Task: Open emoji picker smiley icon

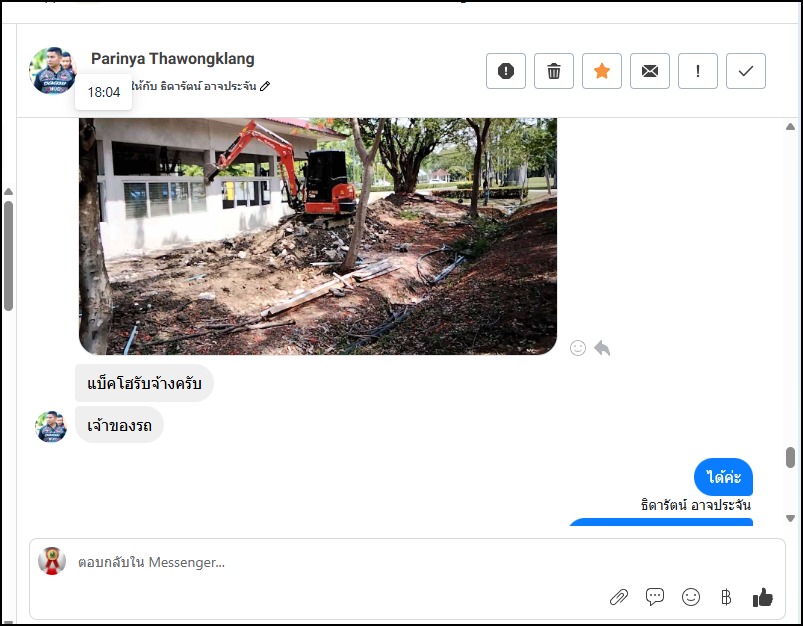Action: point(691,597)
